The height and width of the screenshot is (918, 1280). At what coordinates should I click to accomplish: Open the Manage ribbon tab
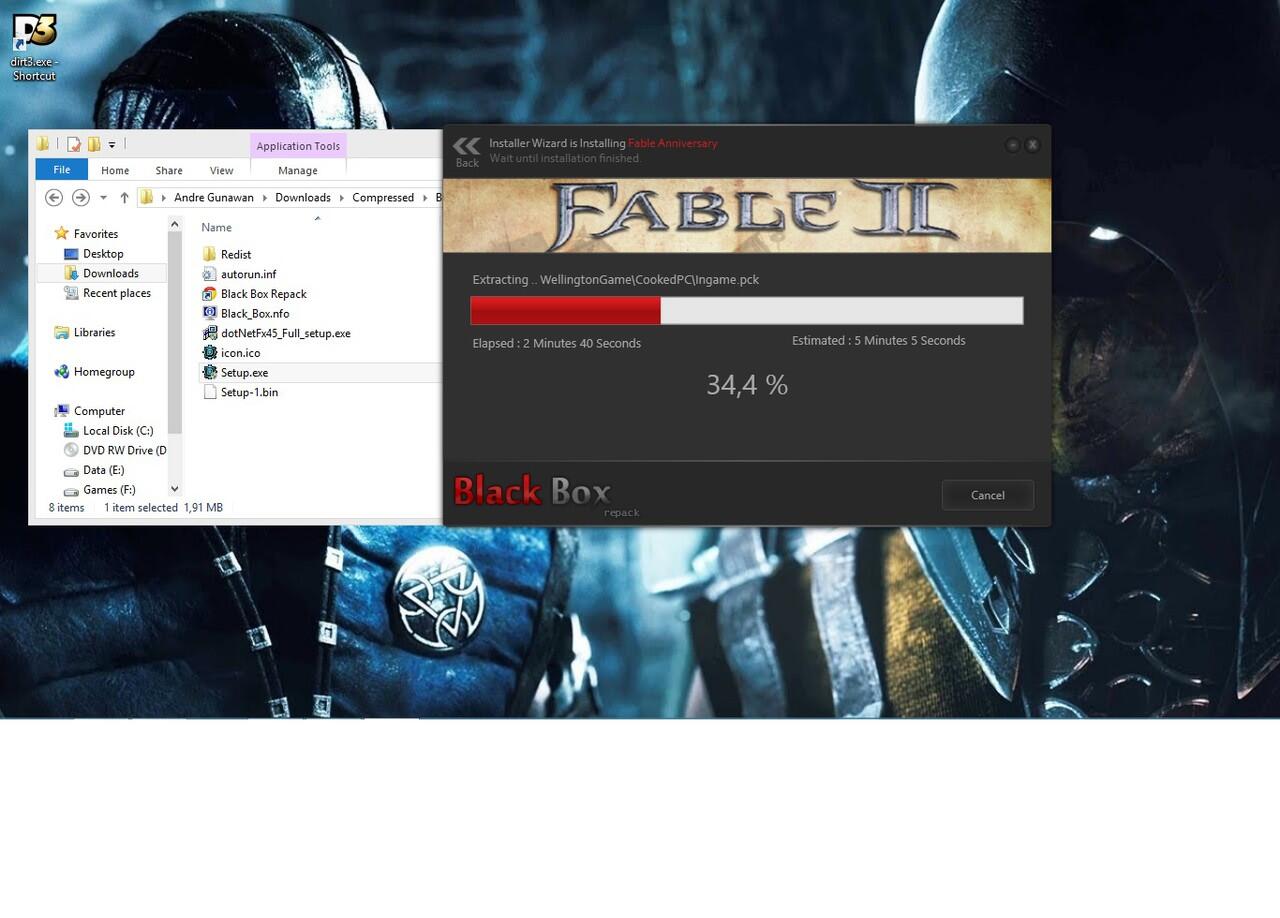[298, 170]
